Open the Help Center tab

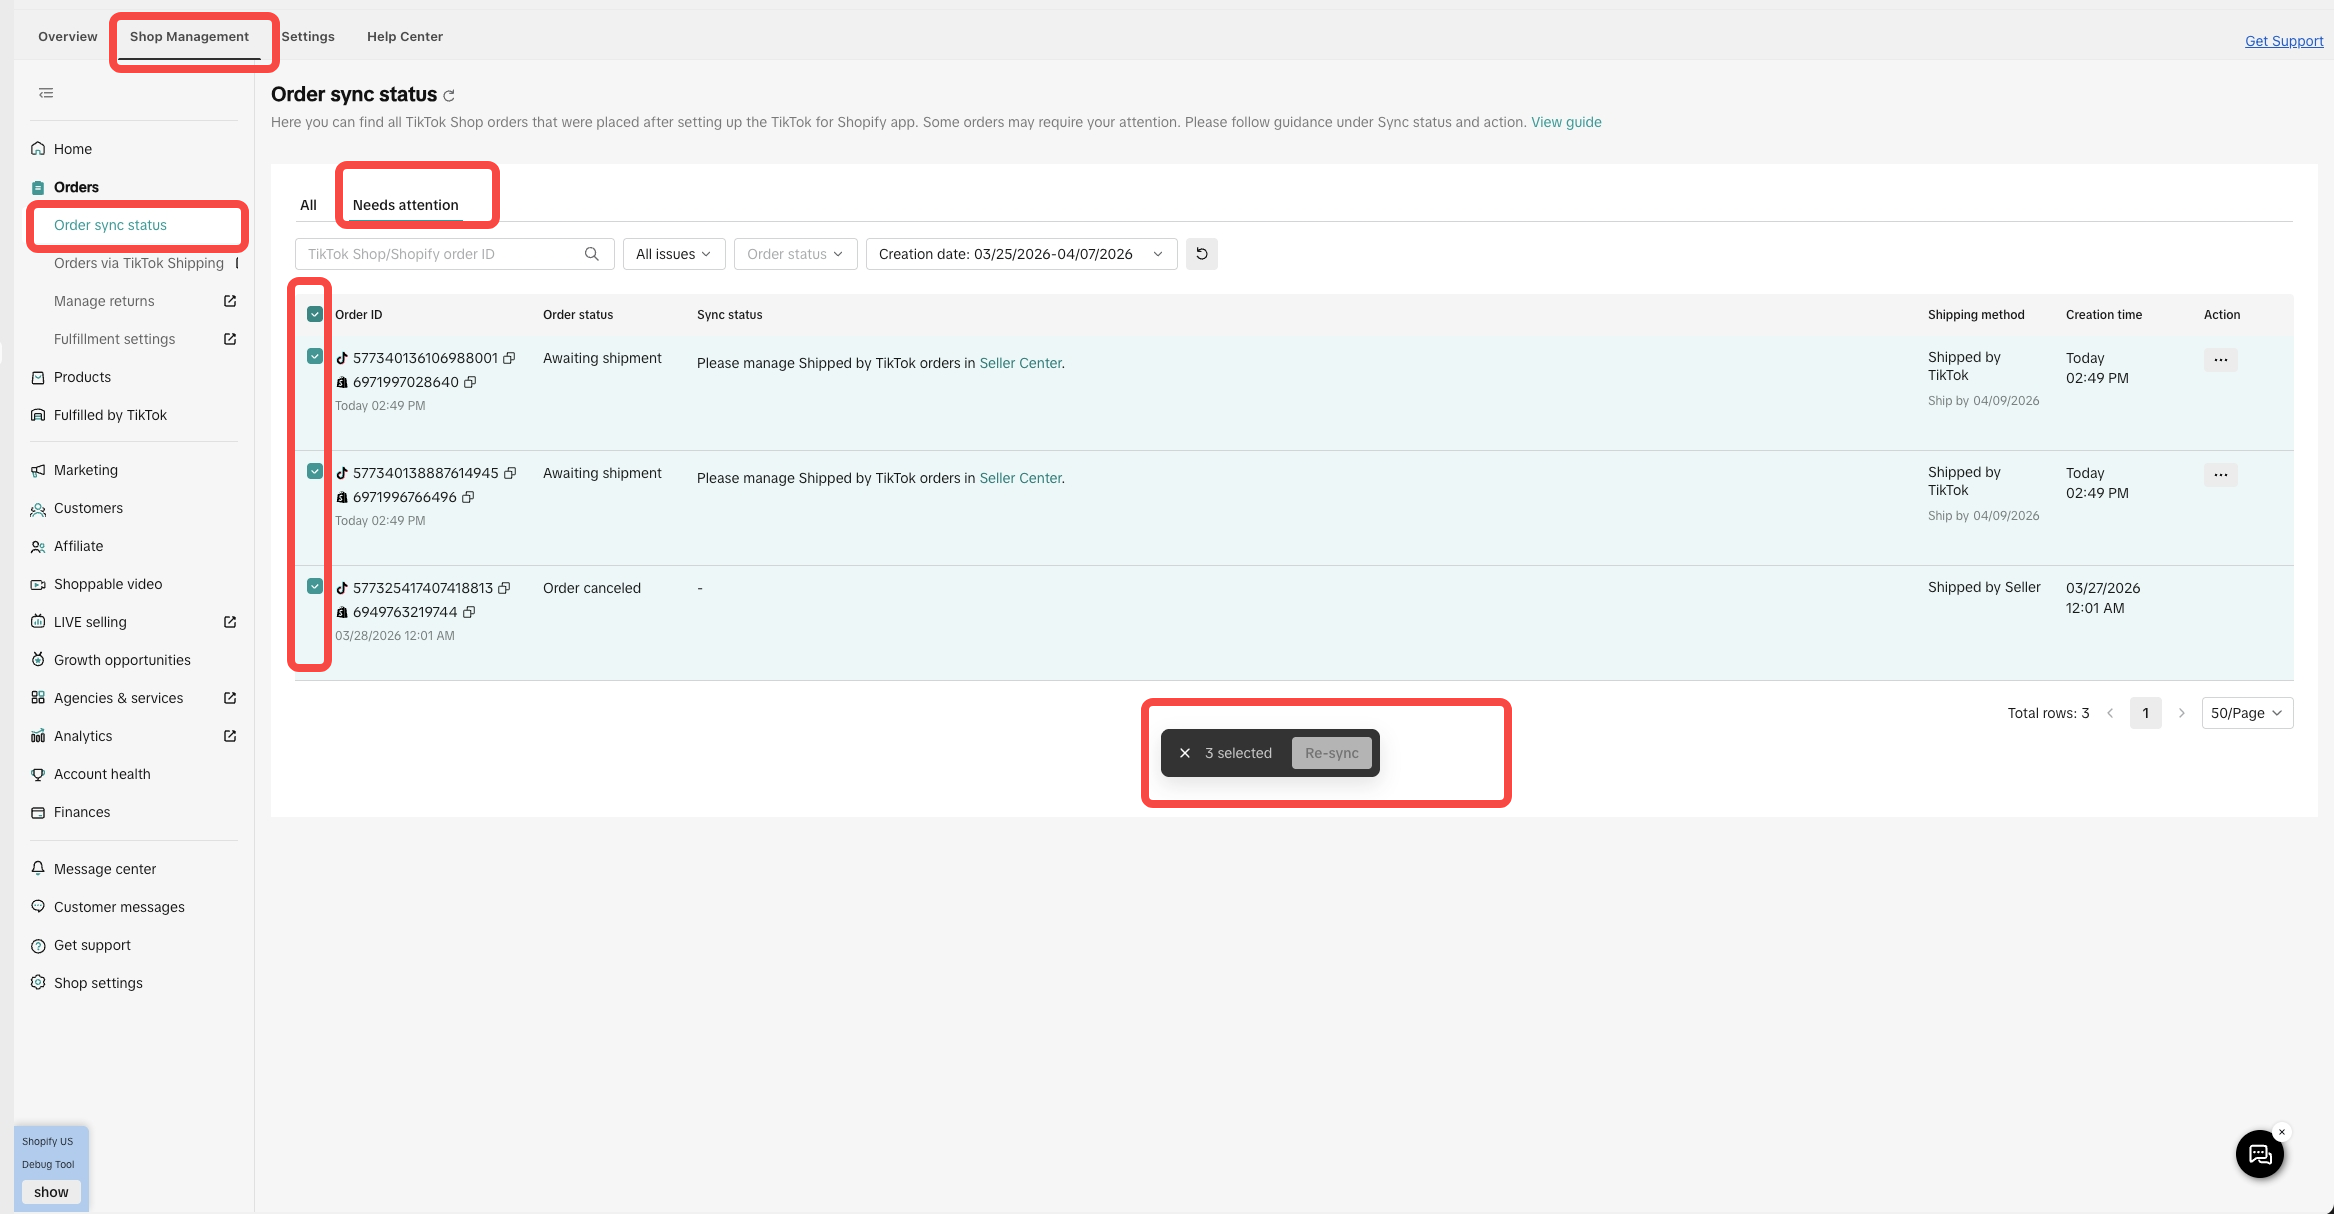click(405, 37)
